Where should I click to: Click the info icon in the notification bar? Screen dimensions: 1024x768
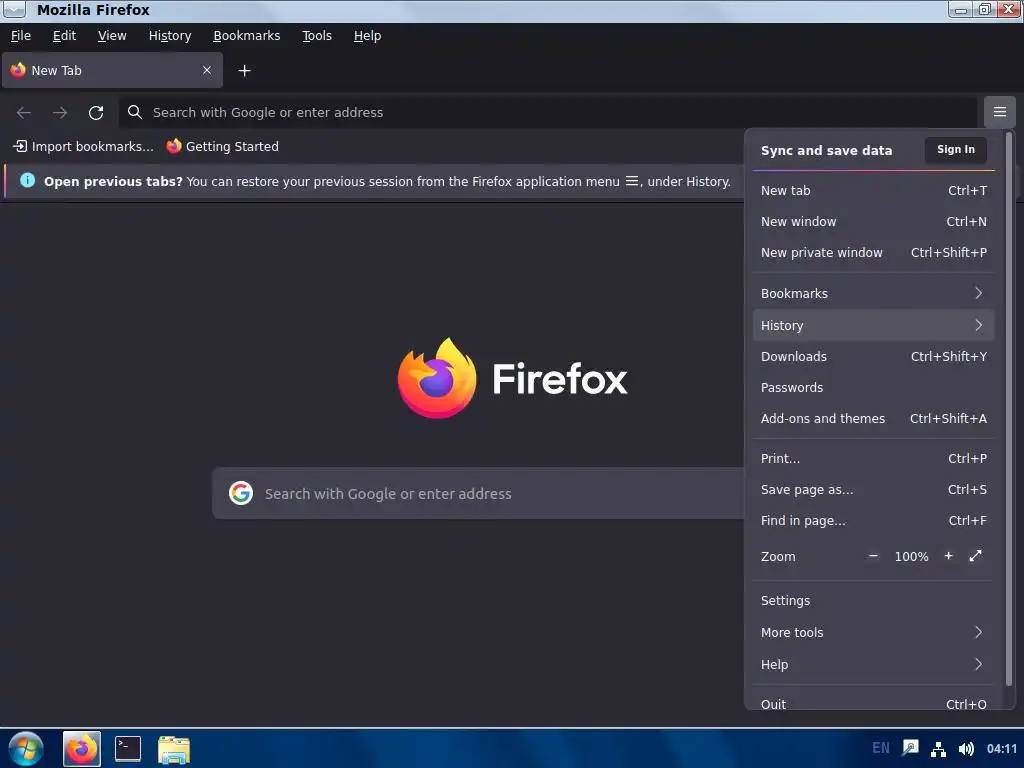(27, 180)
